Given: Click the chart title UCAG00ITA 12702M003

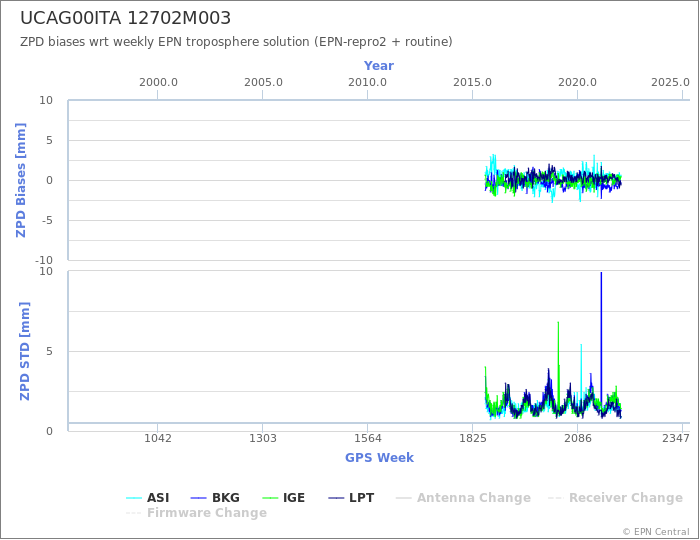Looking at the screenshot, I should coord(125,18).
